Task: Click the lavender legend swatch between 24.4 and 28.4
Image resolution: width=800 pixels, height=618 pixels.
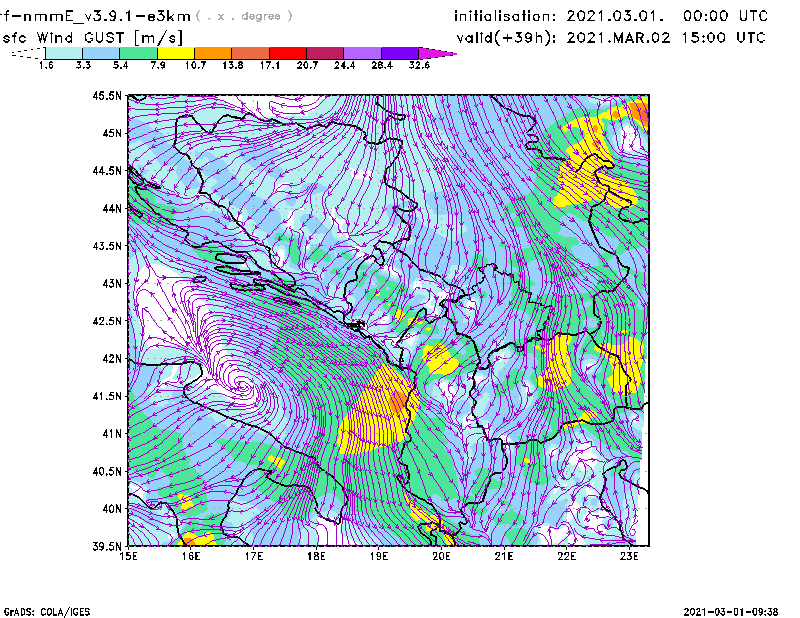Action: click(363, 53)
